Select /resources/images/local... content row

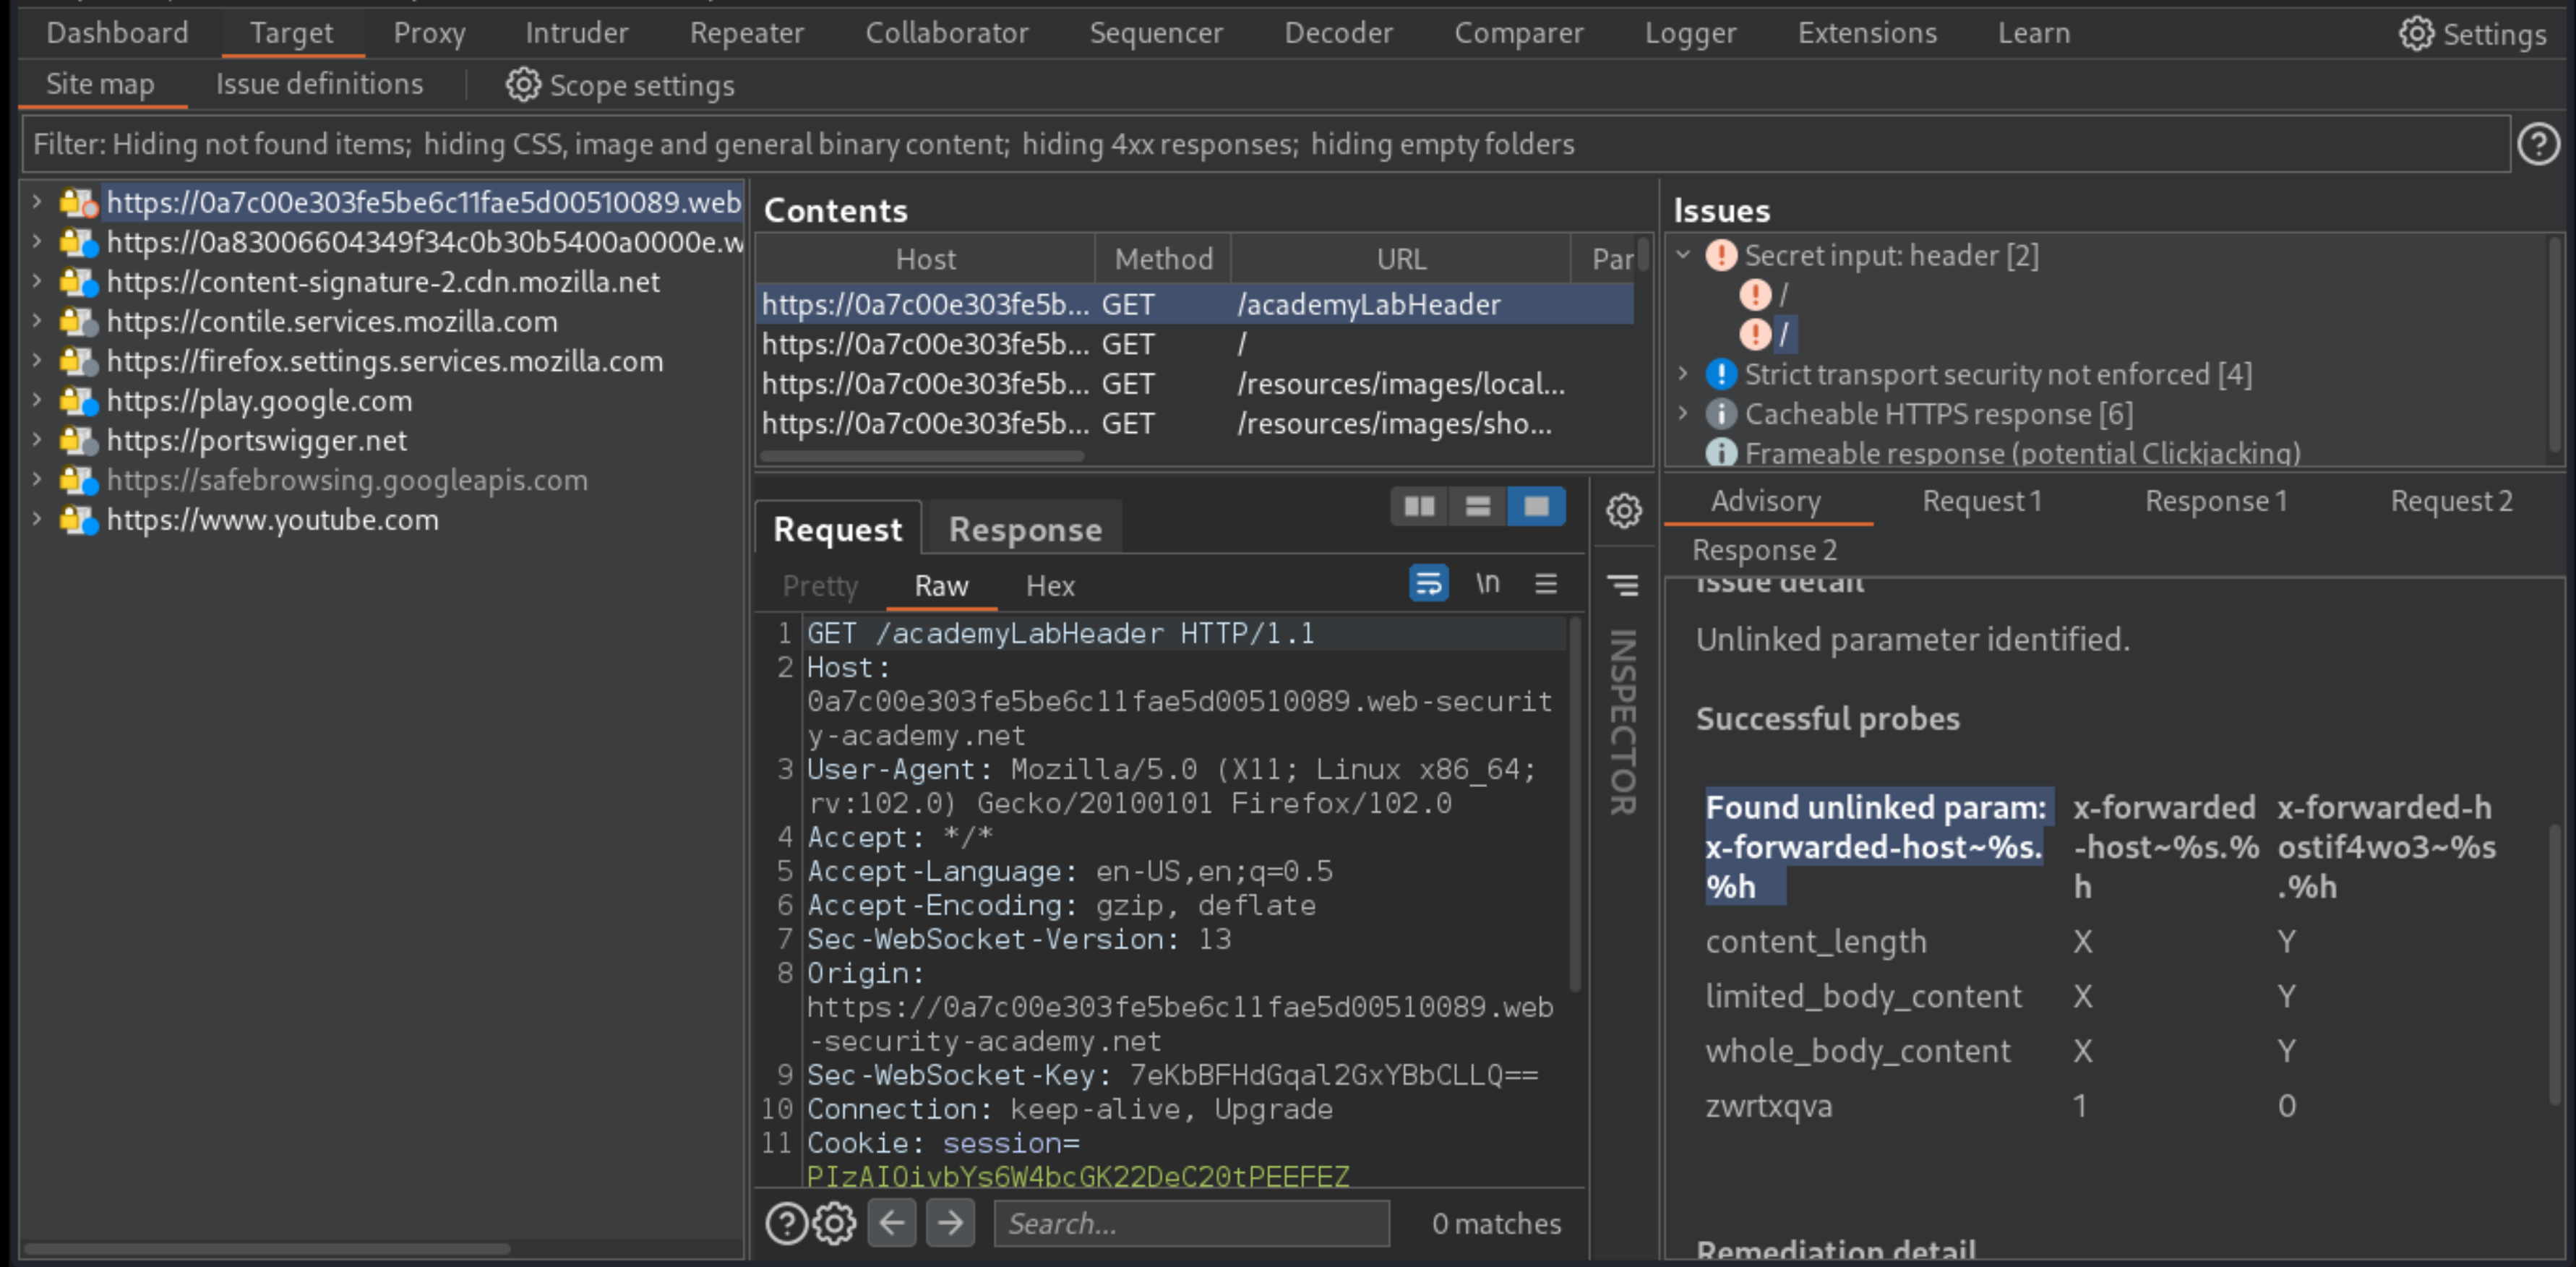[x=1196, y=384]
